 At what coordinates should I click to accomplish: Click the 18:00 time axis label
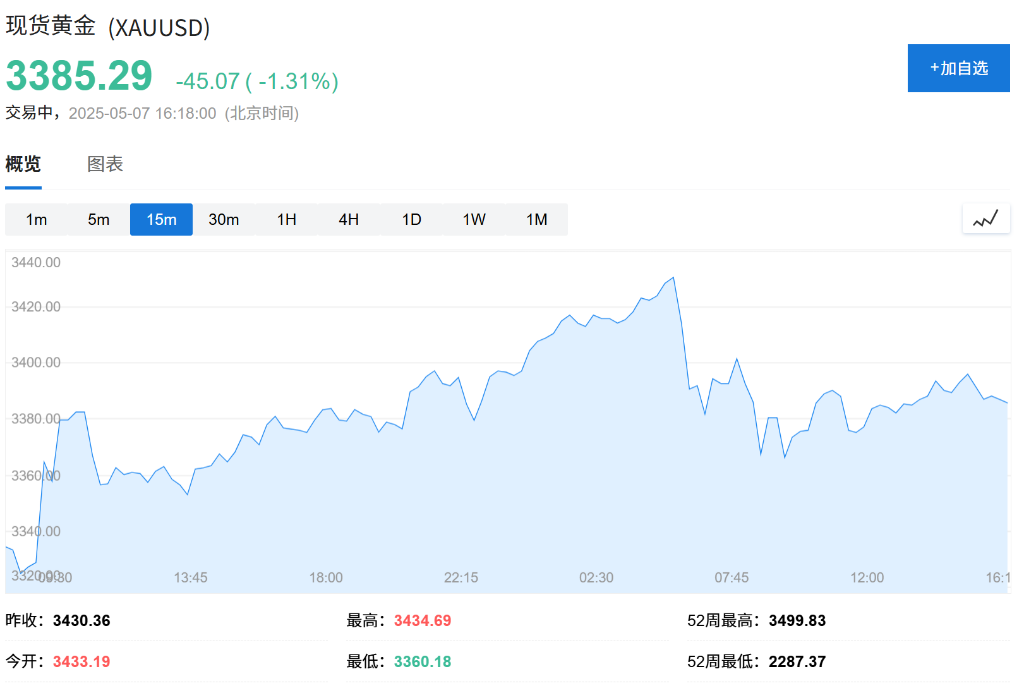click(326, 577)
